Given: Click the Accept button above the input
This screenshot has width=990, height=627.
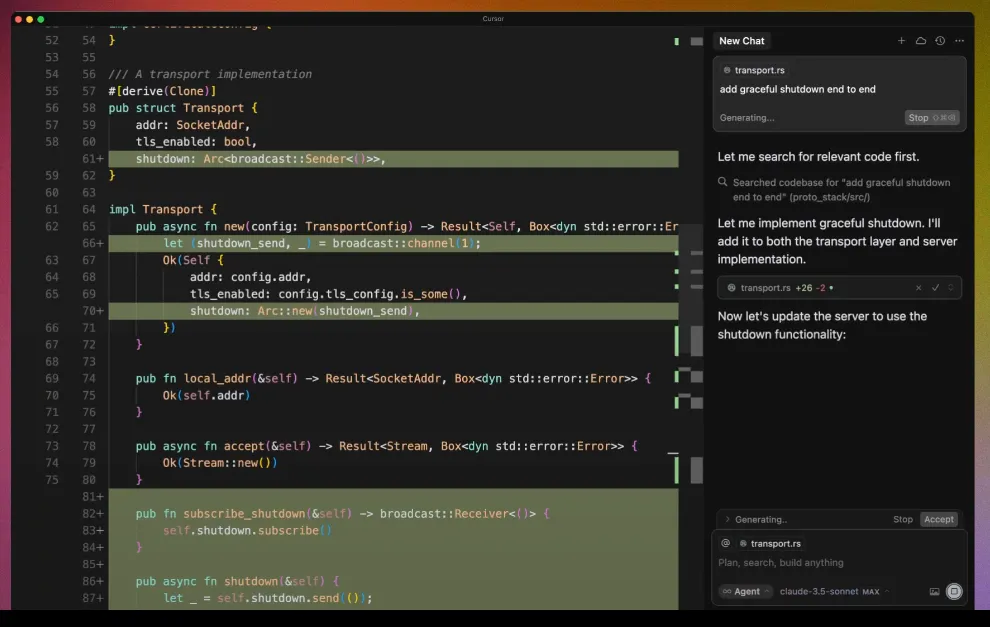Looking at the screenshot, I should [939, 519].
